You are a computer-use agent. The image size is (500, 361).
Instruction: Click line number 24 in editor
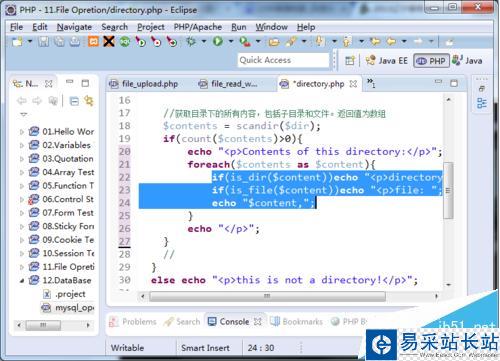(124, 203)
